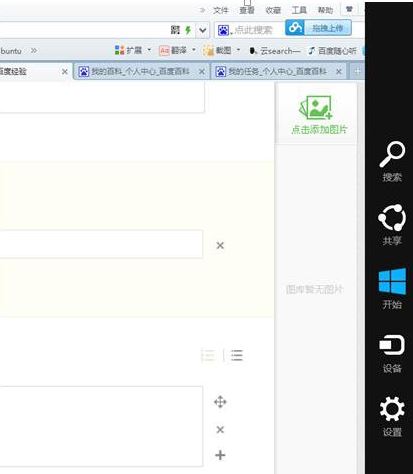Screen dimensions: 413x474
Task: Click the Baidu paw search engine icon
Action: click(x=223, y=31)
